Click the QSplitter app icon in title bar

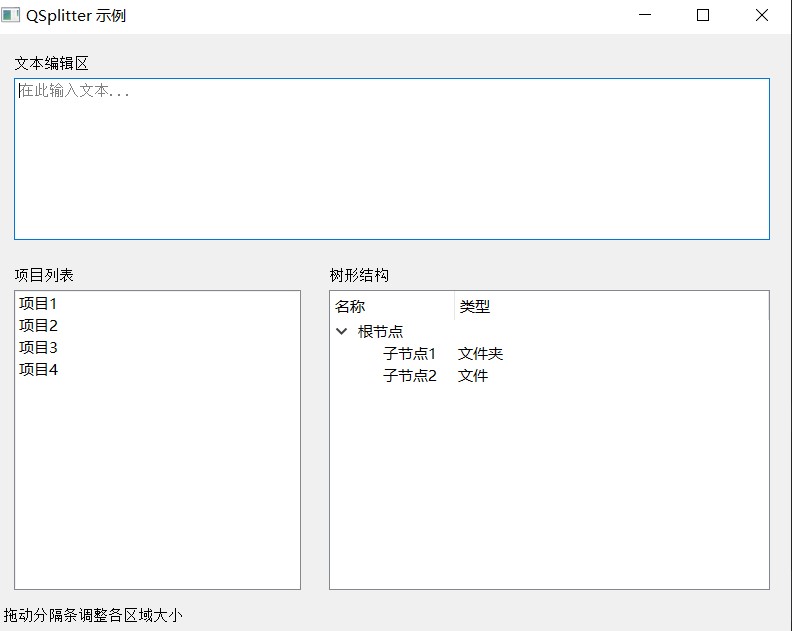click(x=12, y=16)
